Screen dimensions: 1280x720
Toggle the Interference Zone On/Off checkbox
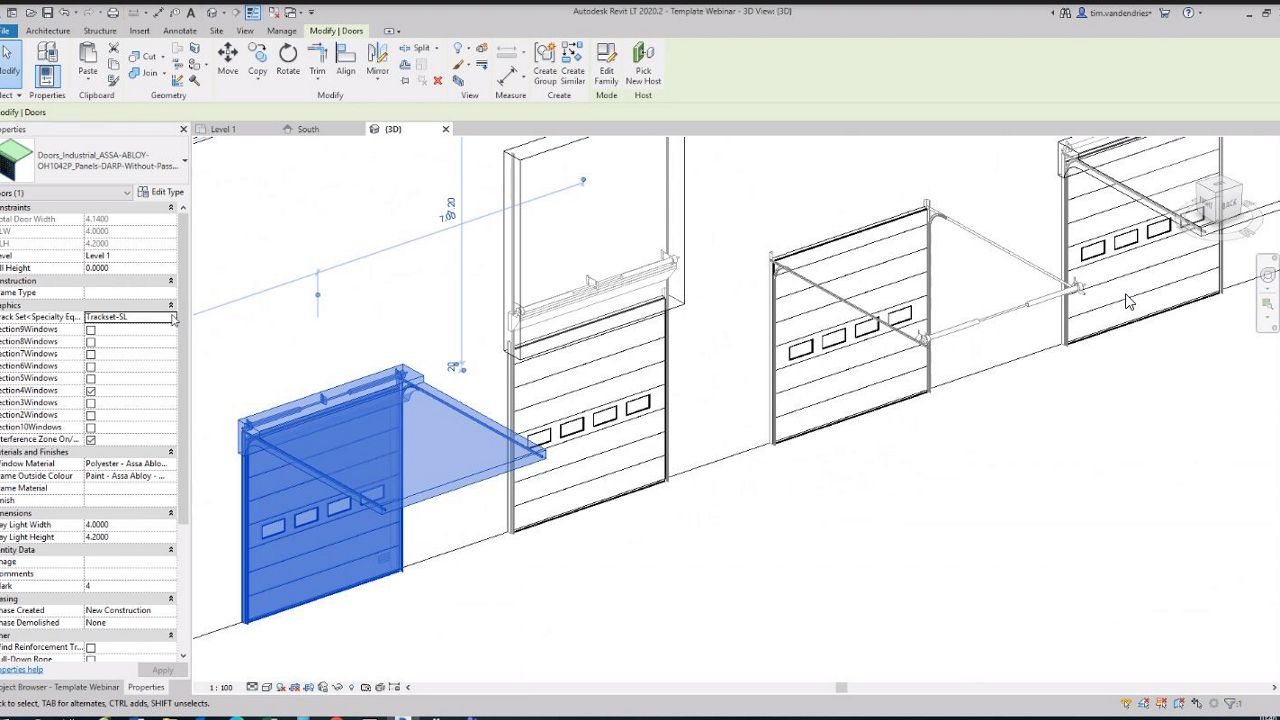91,440
